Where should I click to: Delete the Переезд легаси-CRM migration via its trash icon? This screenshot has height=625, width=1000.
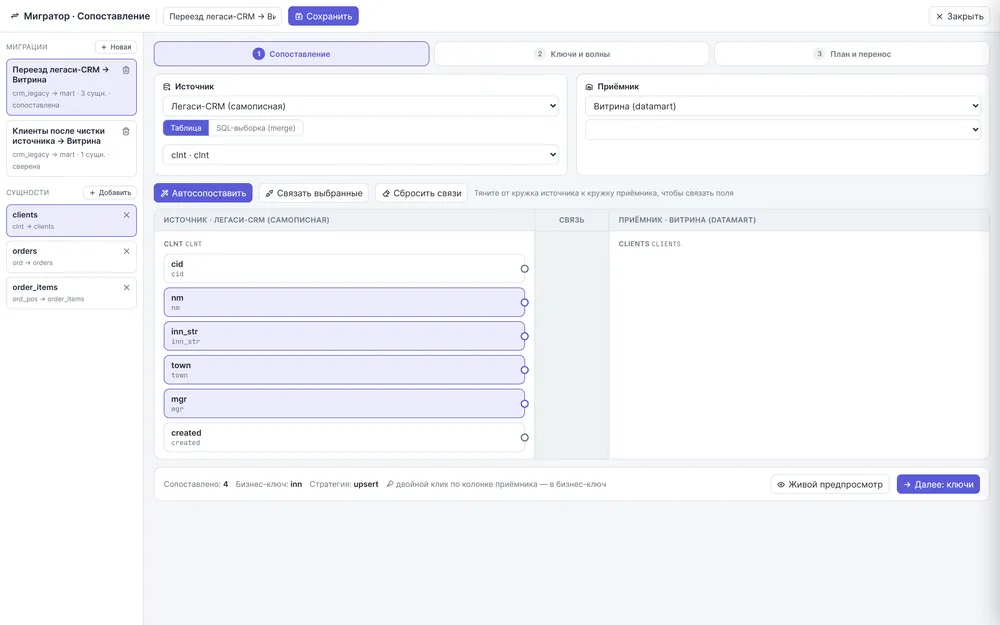126,70
